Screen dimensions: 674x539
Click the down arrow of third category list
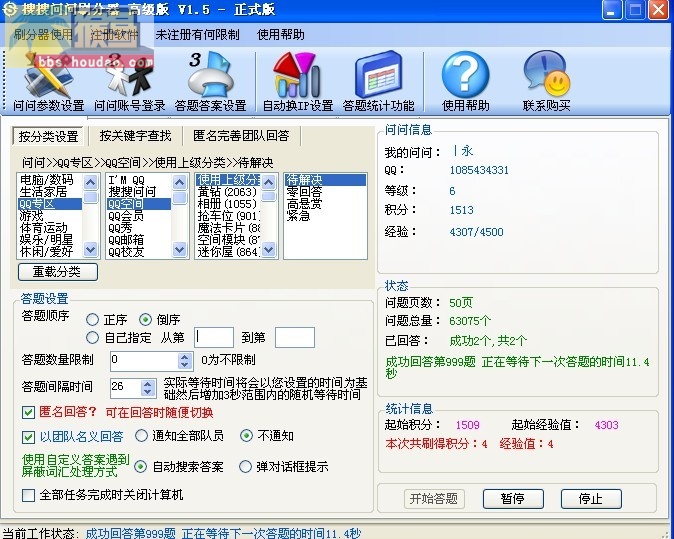269,249
